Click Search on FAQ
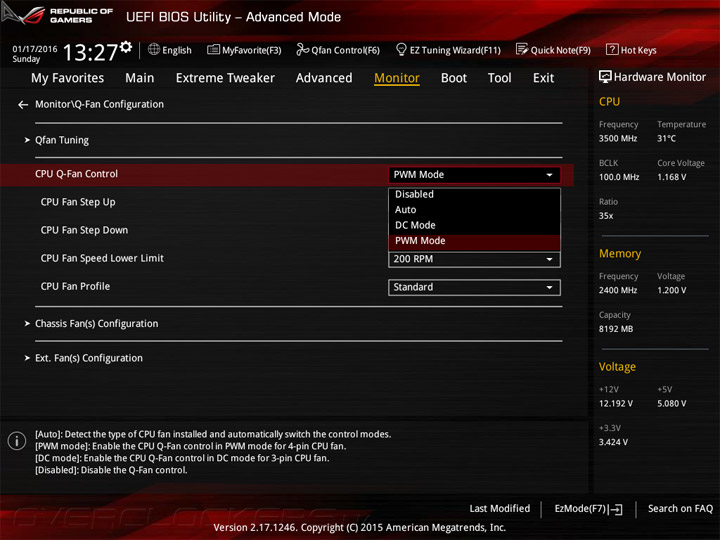Screen dimensions: 720x540 tap(680, 509)
